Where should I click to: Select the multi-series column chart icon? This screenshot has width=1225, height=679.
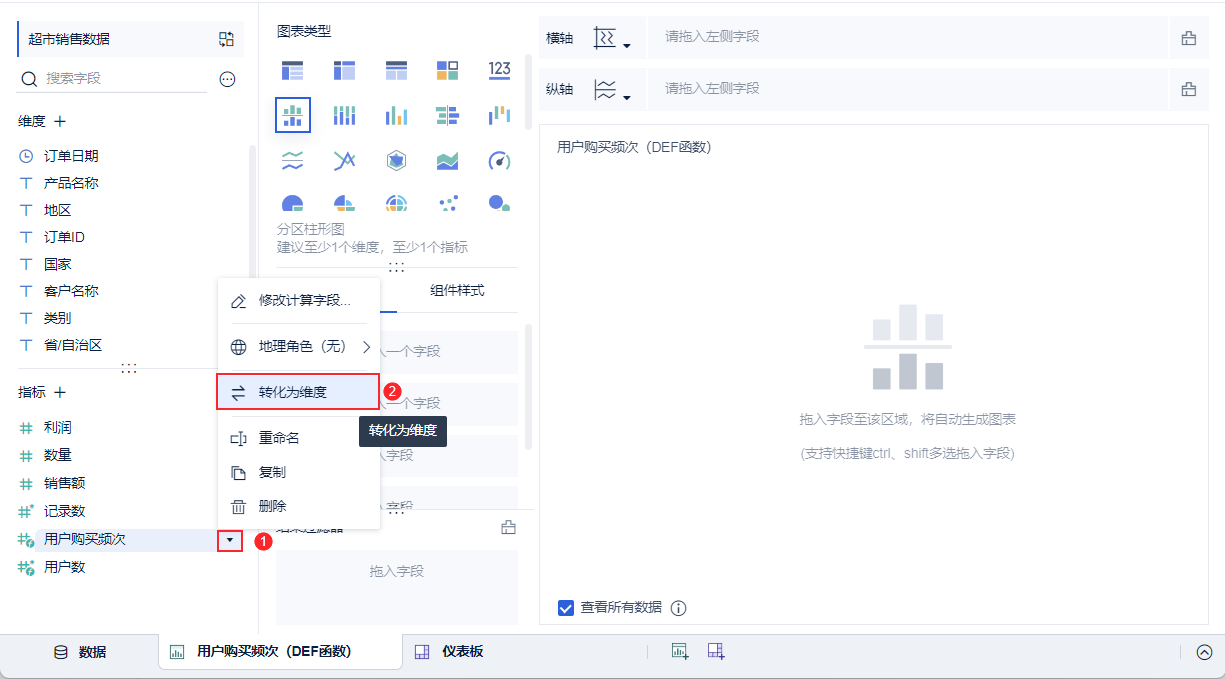click(396, 115)
